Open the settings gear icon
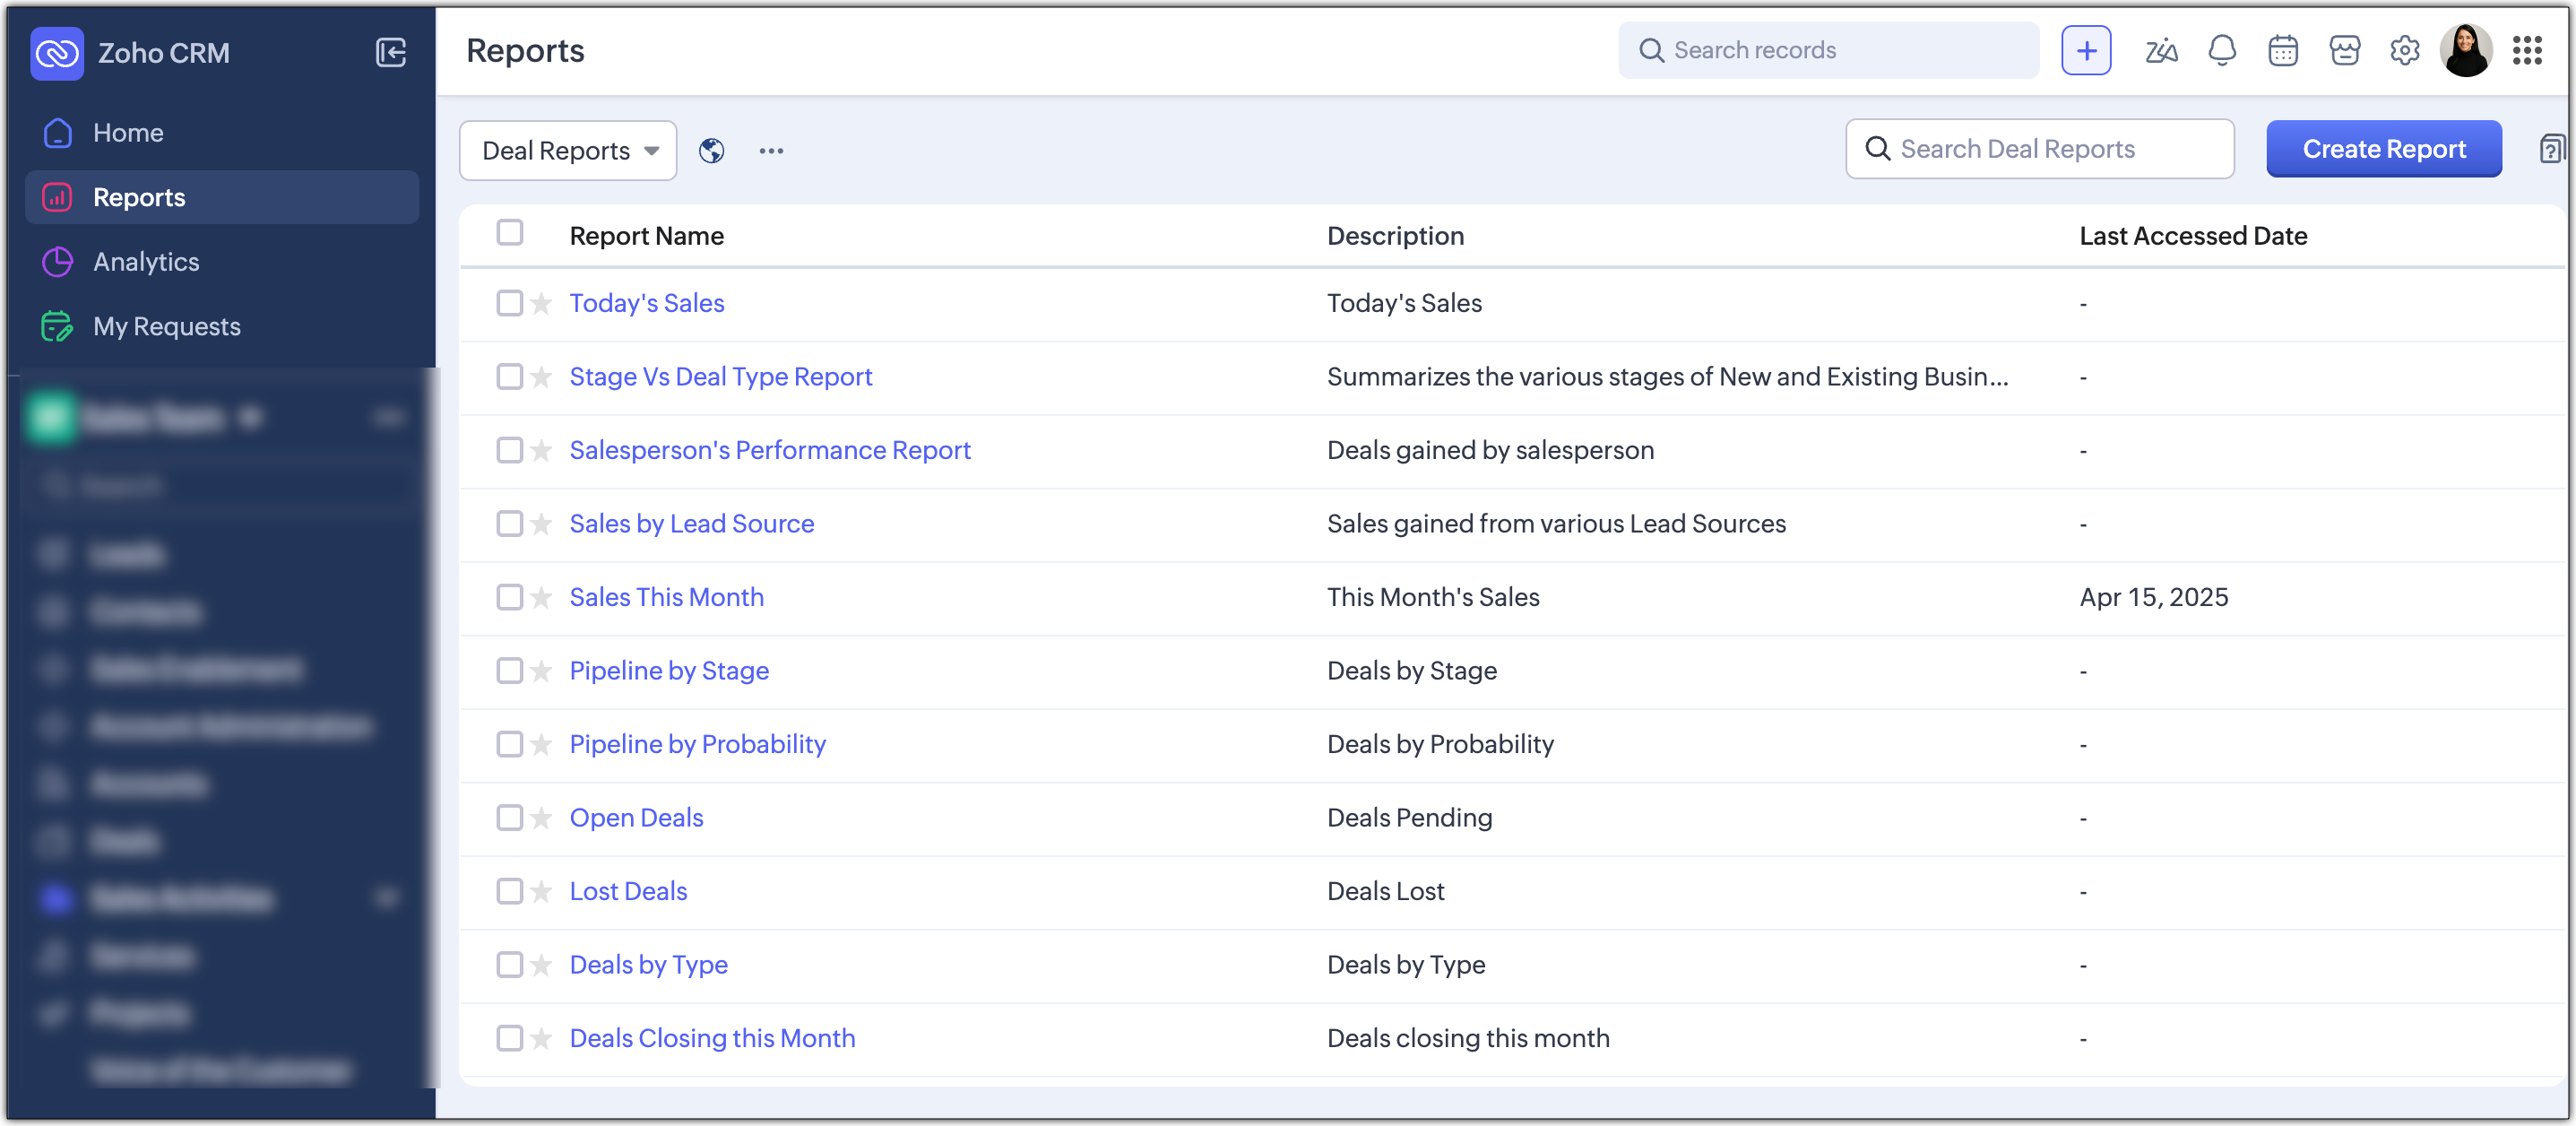The image size is (2576, 1126). click(x=2404, y=50)
